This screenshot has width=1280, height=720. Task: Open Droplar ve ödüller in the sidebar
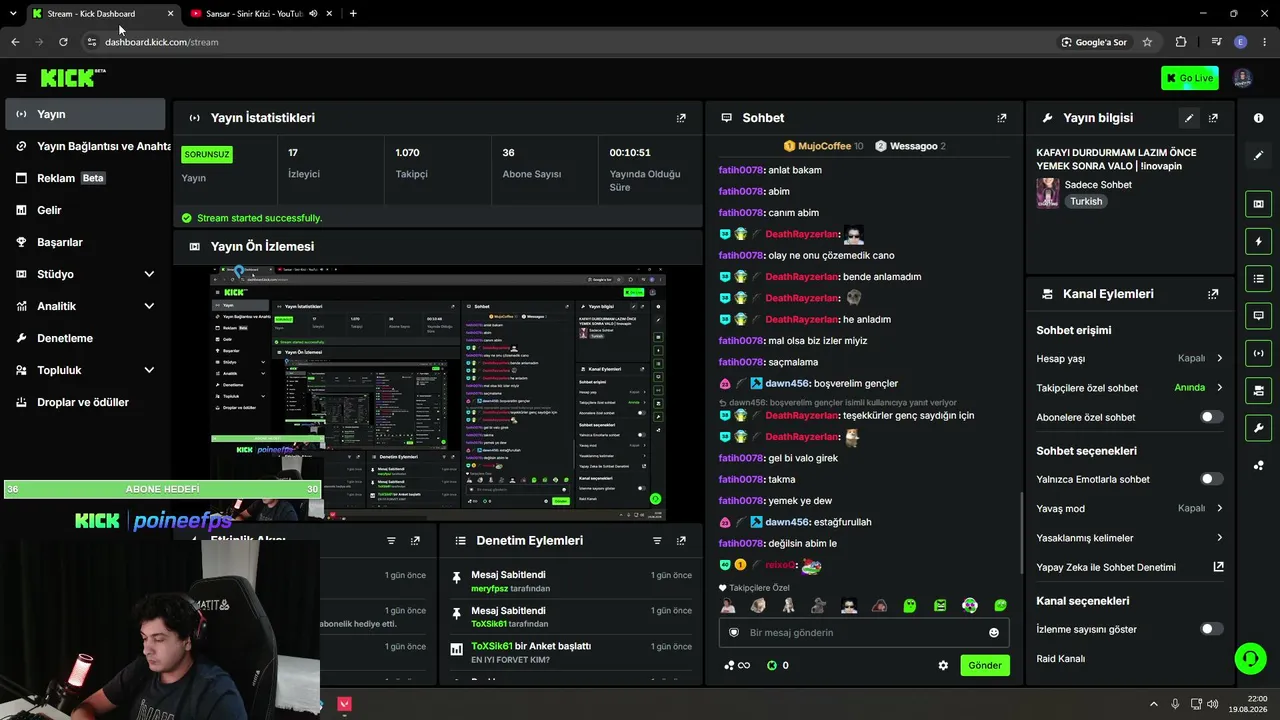[x=85, y=402]
